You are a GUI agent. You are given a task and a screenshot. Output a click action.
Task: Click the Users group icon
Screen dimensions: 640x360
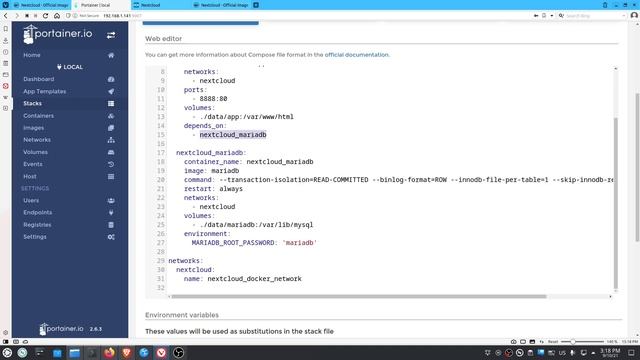coord(111,200)
